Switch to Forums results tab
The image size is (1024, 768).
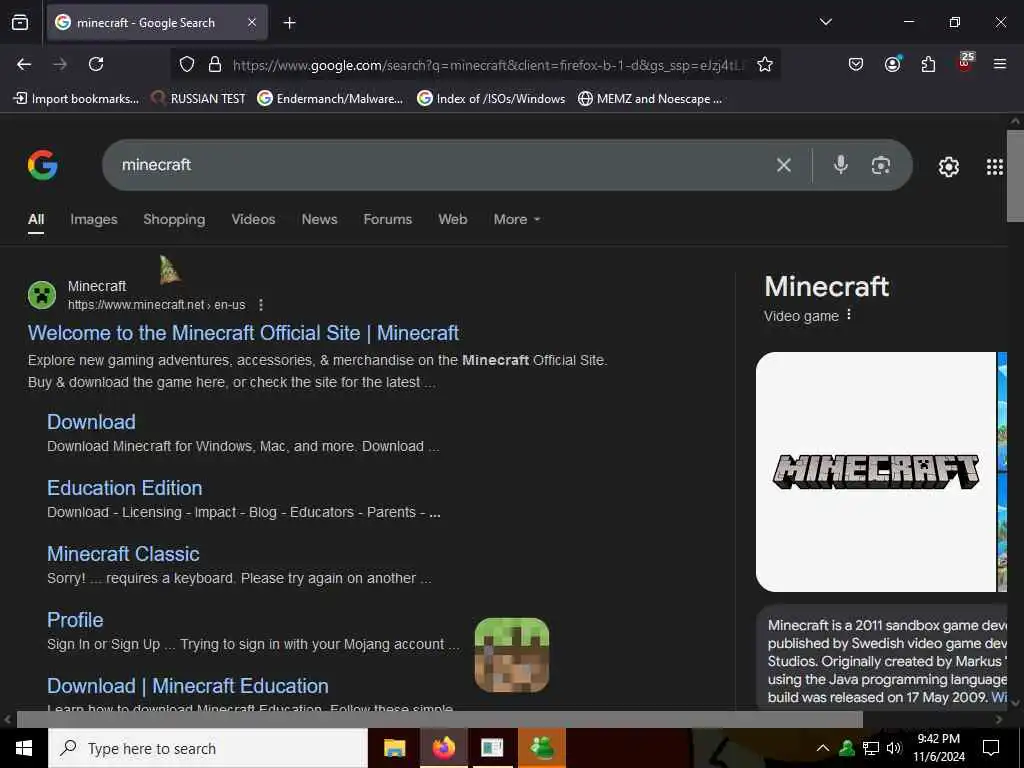(x=387, y=219)
